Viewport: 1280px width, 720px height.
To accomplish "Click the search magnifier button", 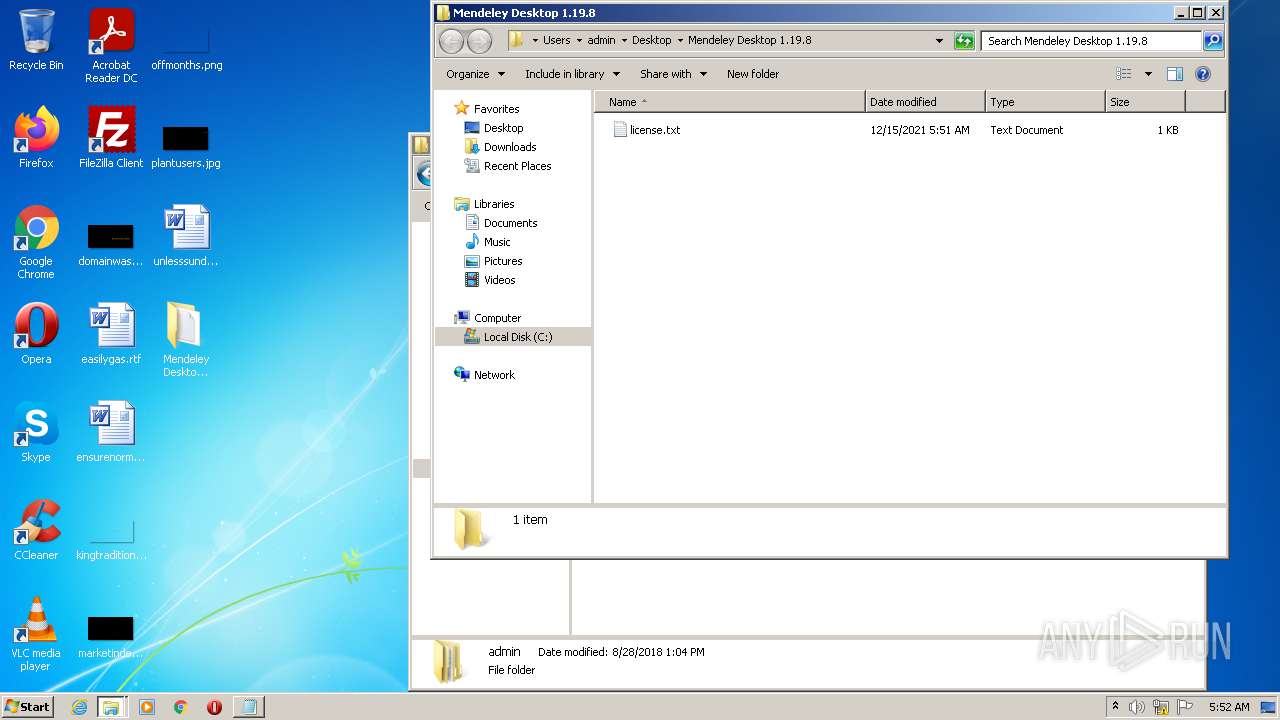I will tap(1213, 41).
